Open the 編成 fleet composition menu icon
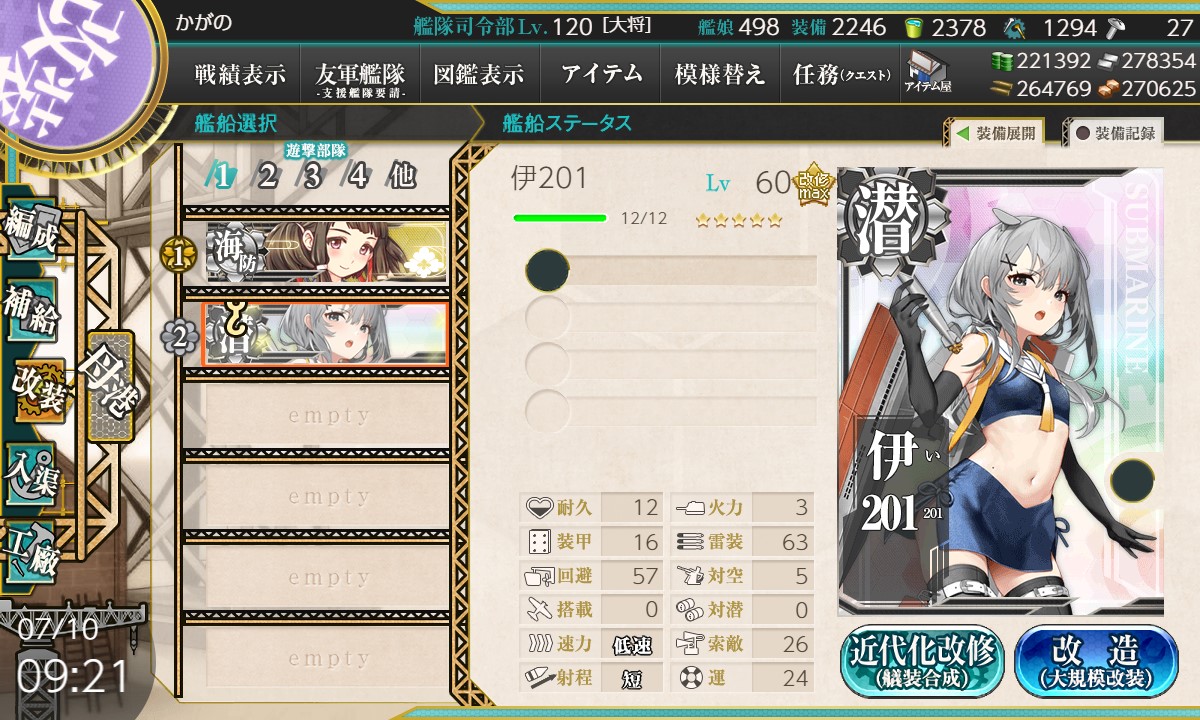This screenshot has width=1200, height=720. pyautogui.click(x=30, y=231)
